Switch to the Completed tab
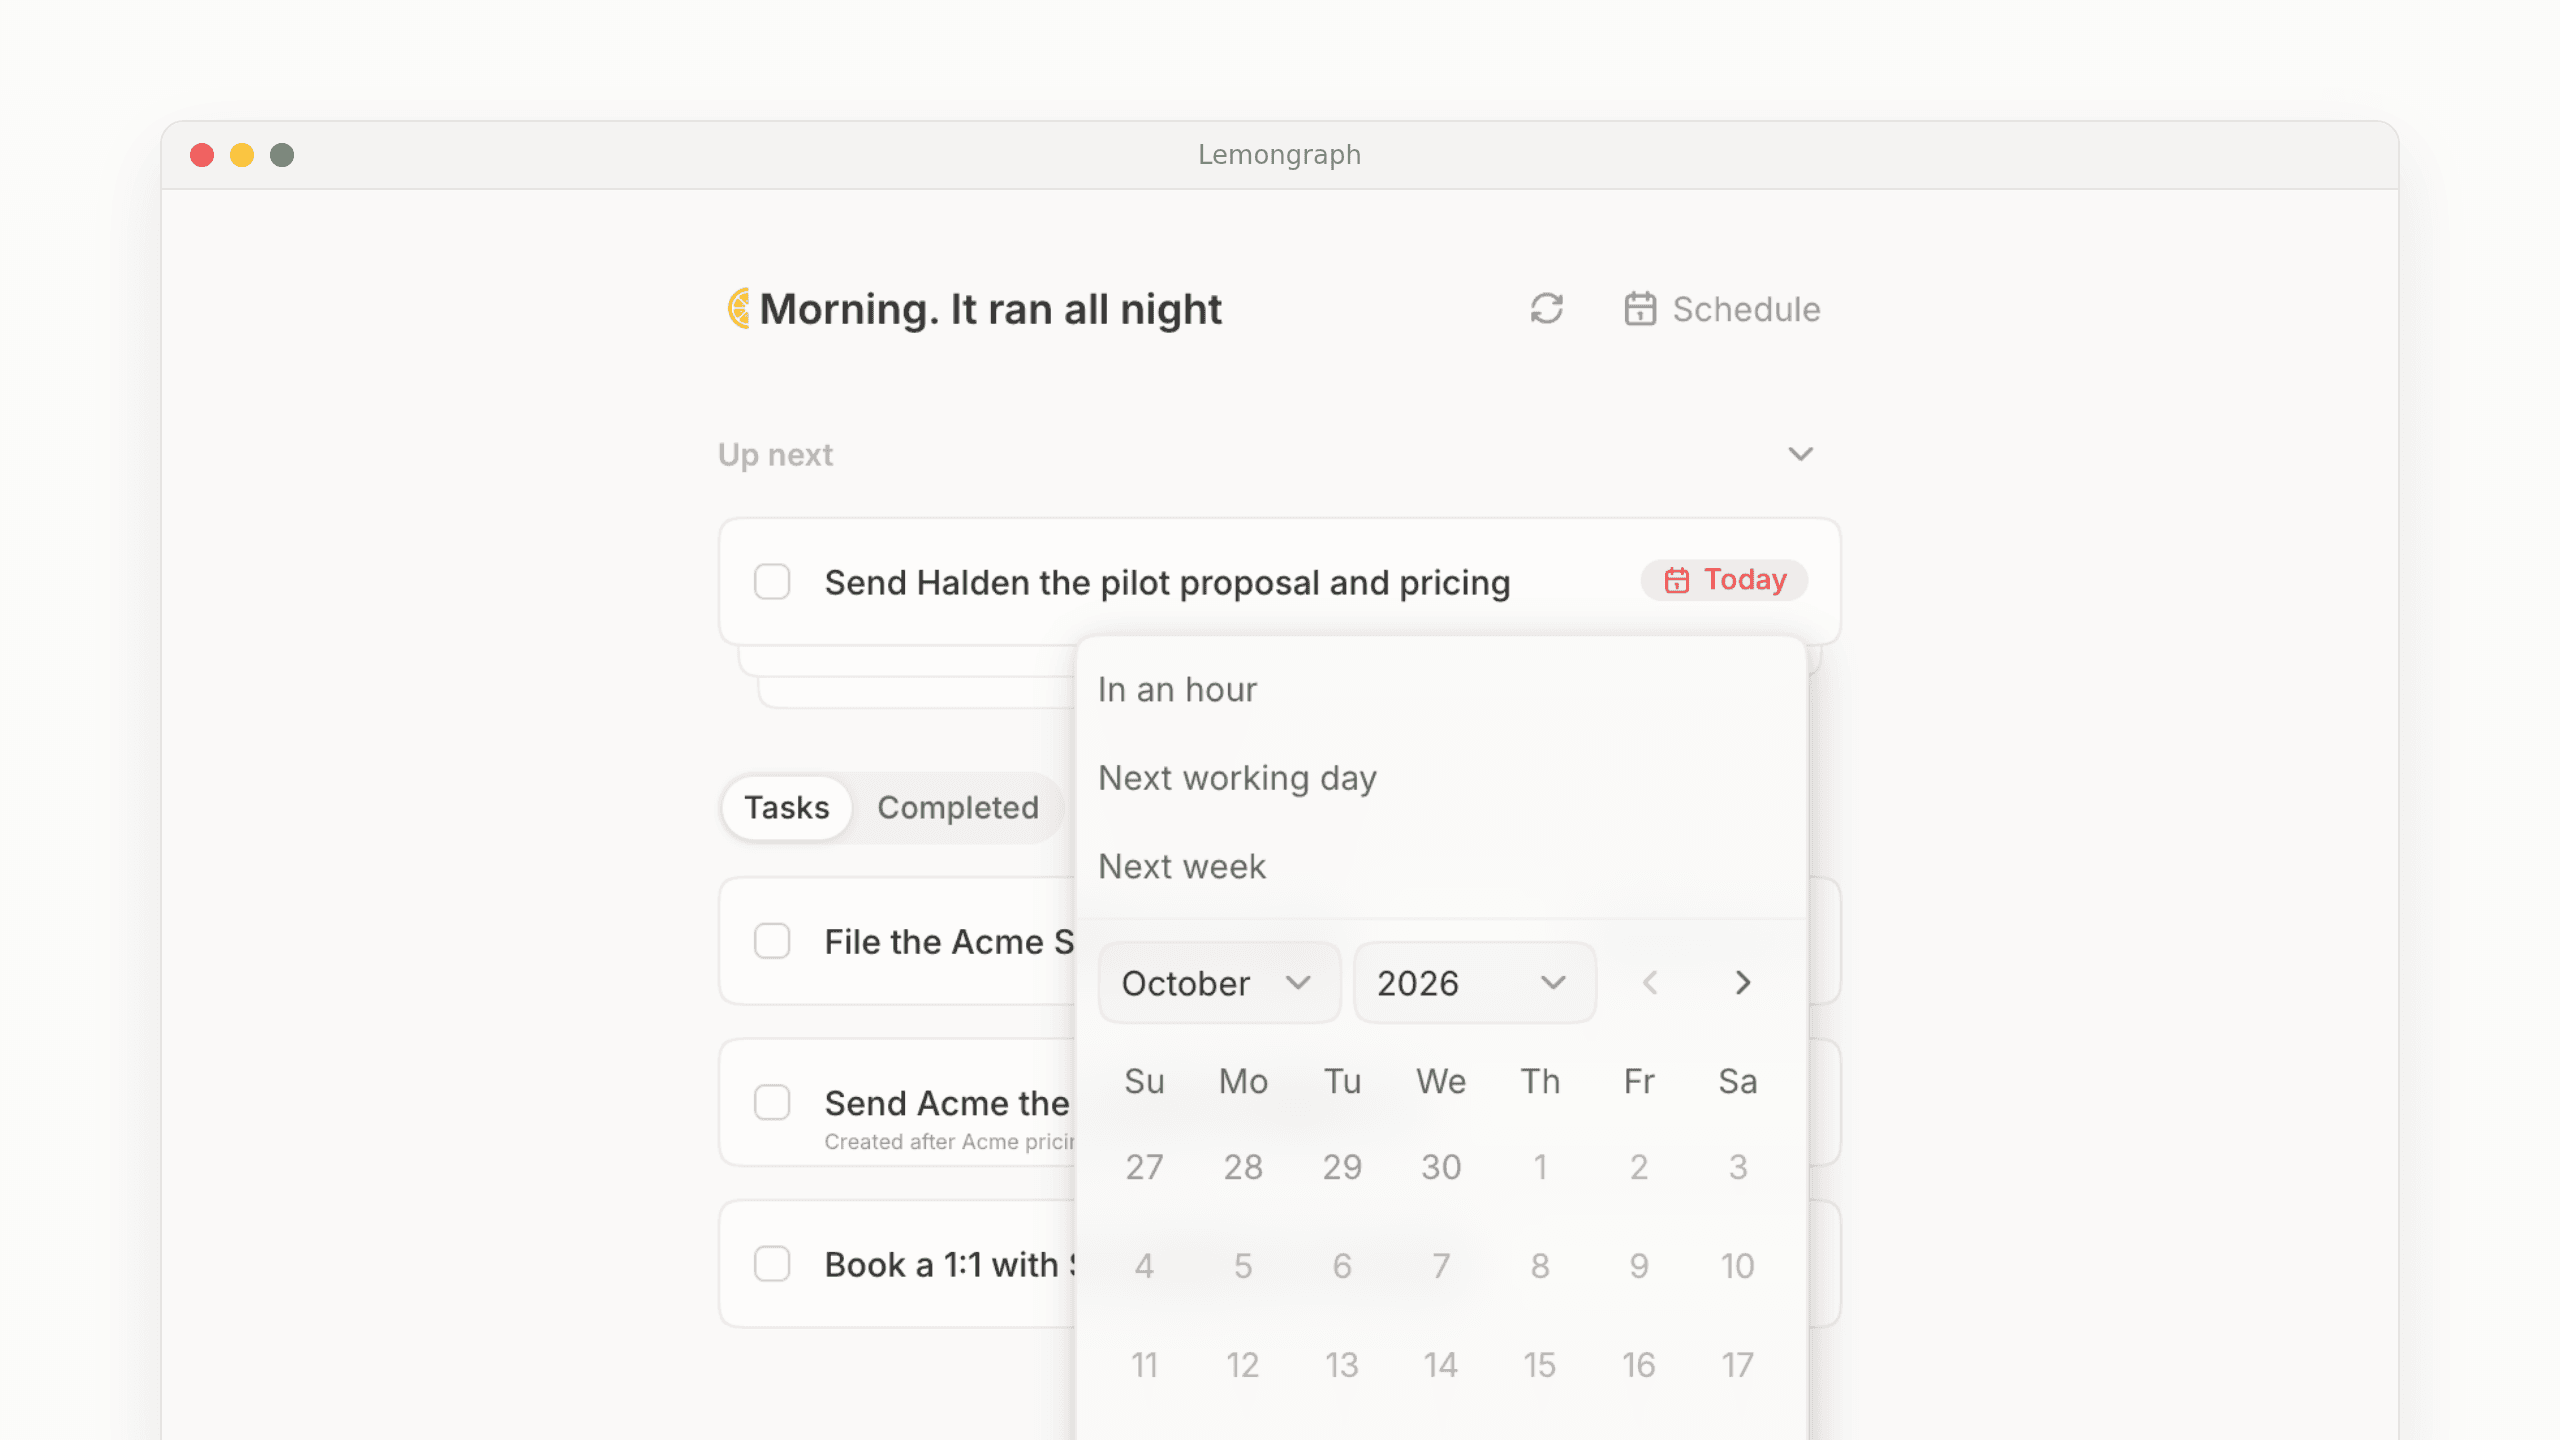 [x=958, y=807]
